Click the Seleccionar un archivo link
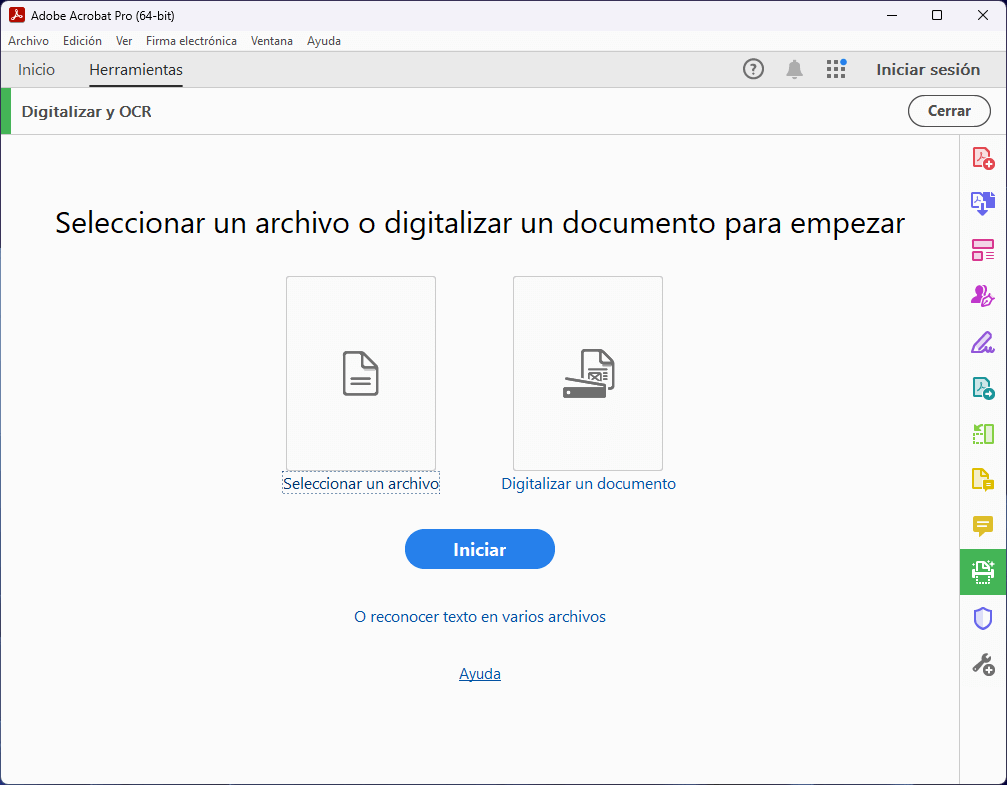This screenshot has width=1007, height=785. 361,484
